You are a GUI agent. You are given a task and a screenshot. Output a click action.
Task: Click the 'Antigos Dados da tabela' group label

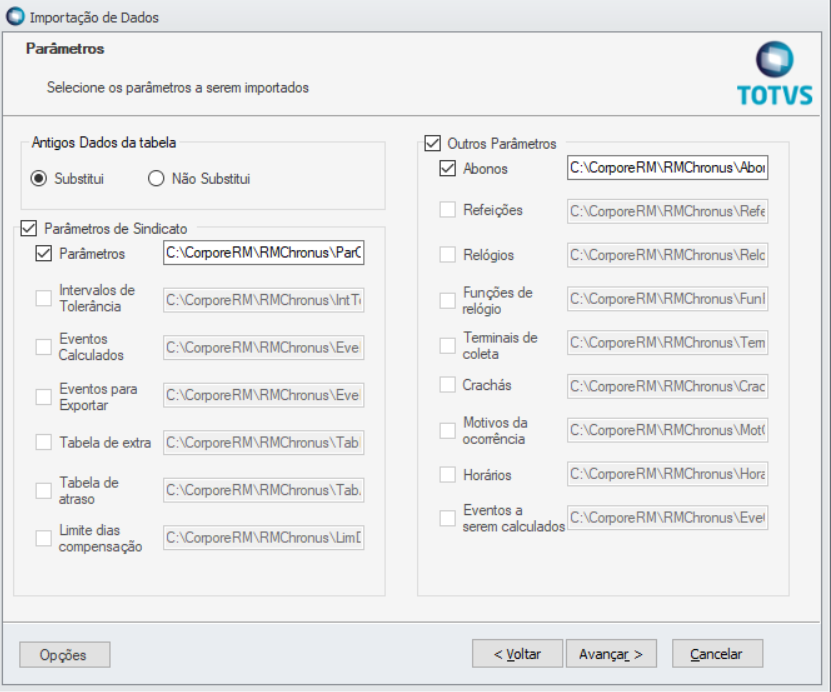point(104,143)
